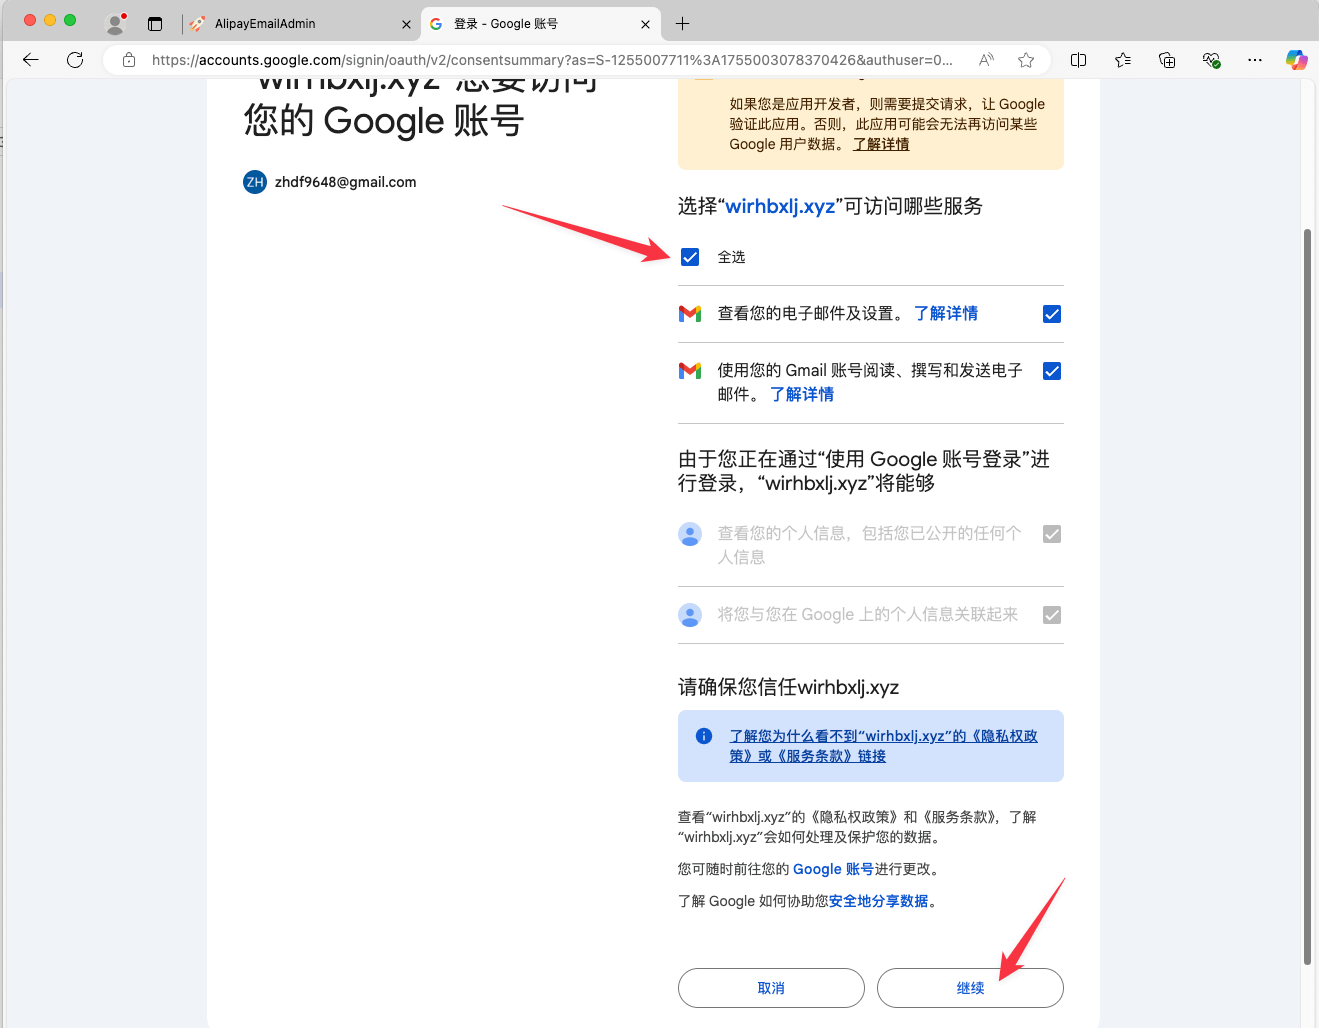
Task: Open the collections icon
Action: point(1167,60)
